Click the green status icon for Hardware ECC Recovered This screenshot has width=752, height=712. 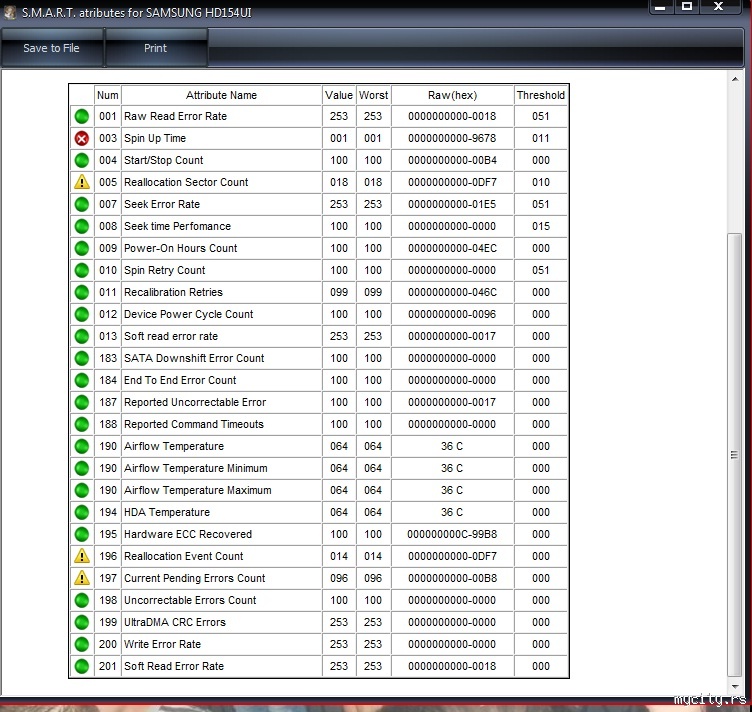point(82,534)
